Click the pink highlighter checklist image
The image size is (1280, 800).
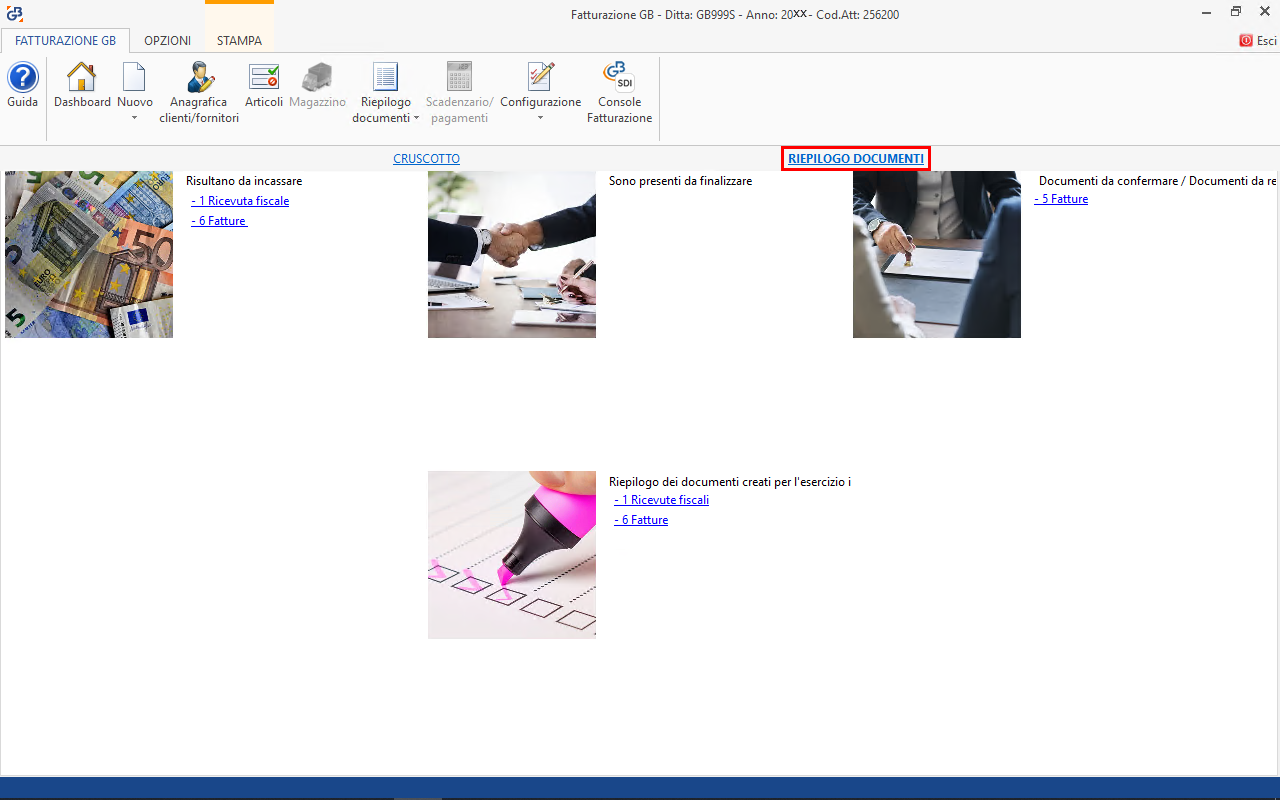(511, 554)
